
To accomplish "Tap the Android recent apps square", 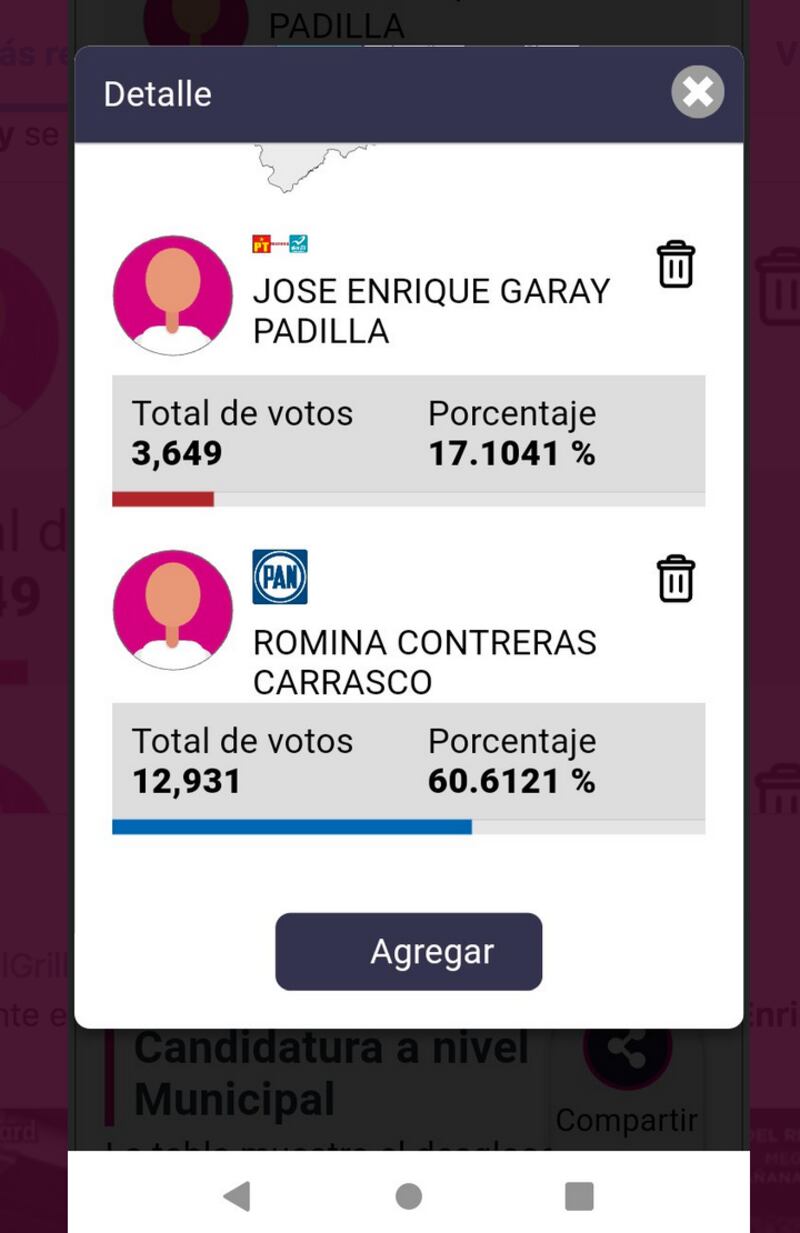I will pos(579,1196).
